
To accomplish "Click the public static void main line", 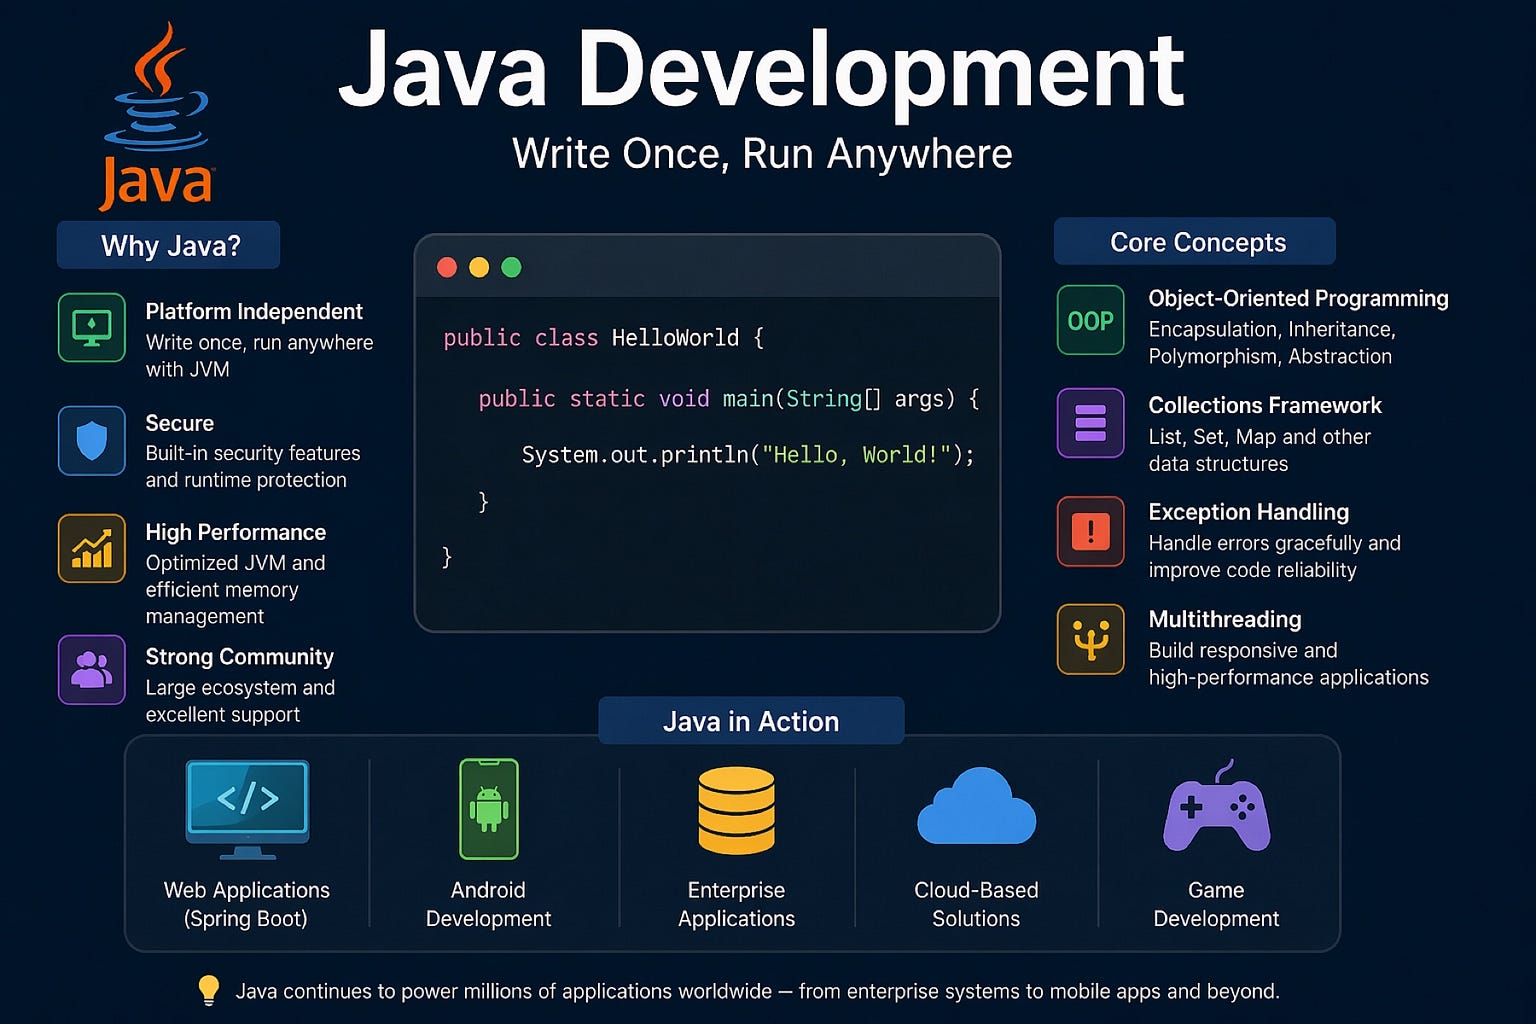I will point(729,399).
